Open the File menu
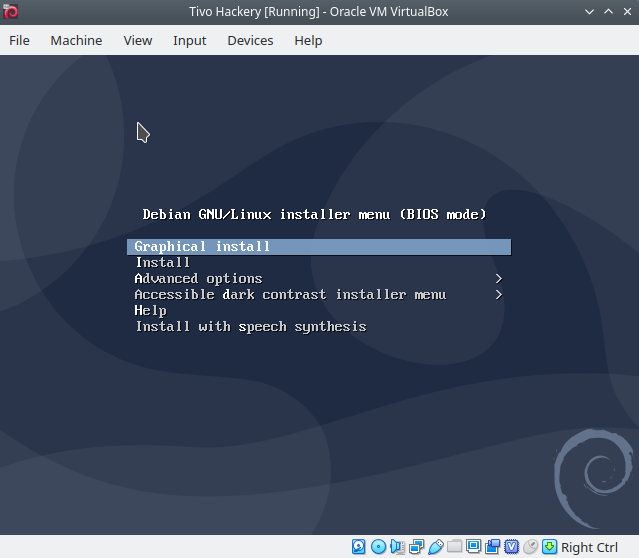This screenshot has height=558, width=639. point(19,40)
